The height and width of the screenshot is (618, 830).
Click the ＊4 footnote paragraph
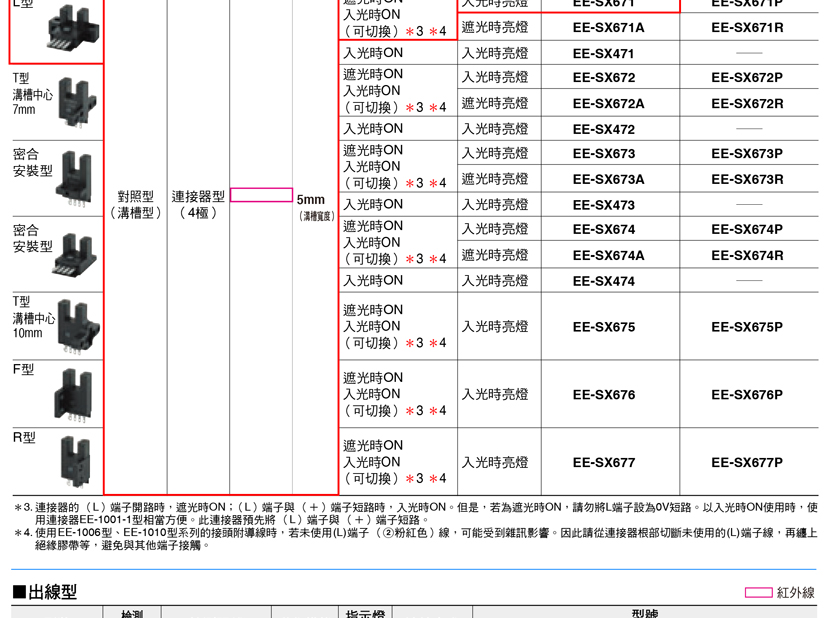pos(416,539)
